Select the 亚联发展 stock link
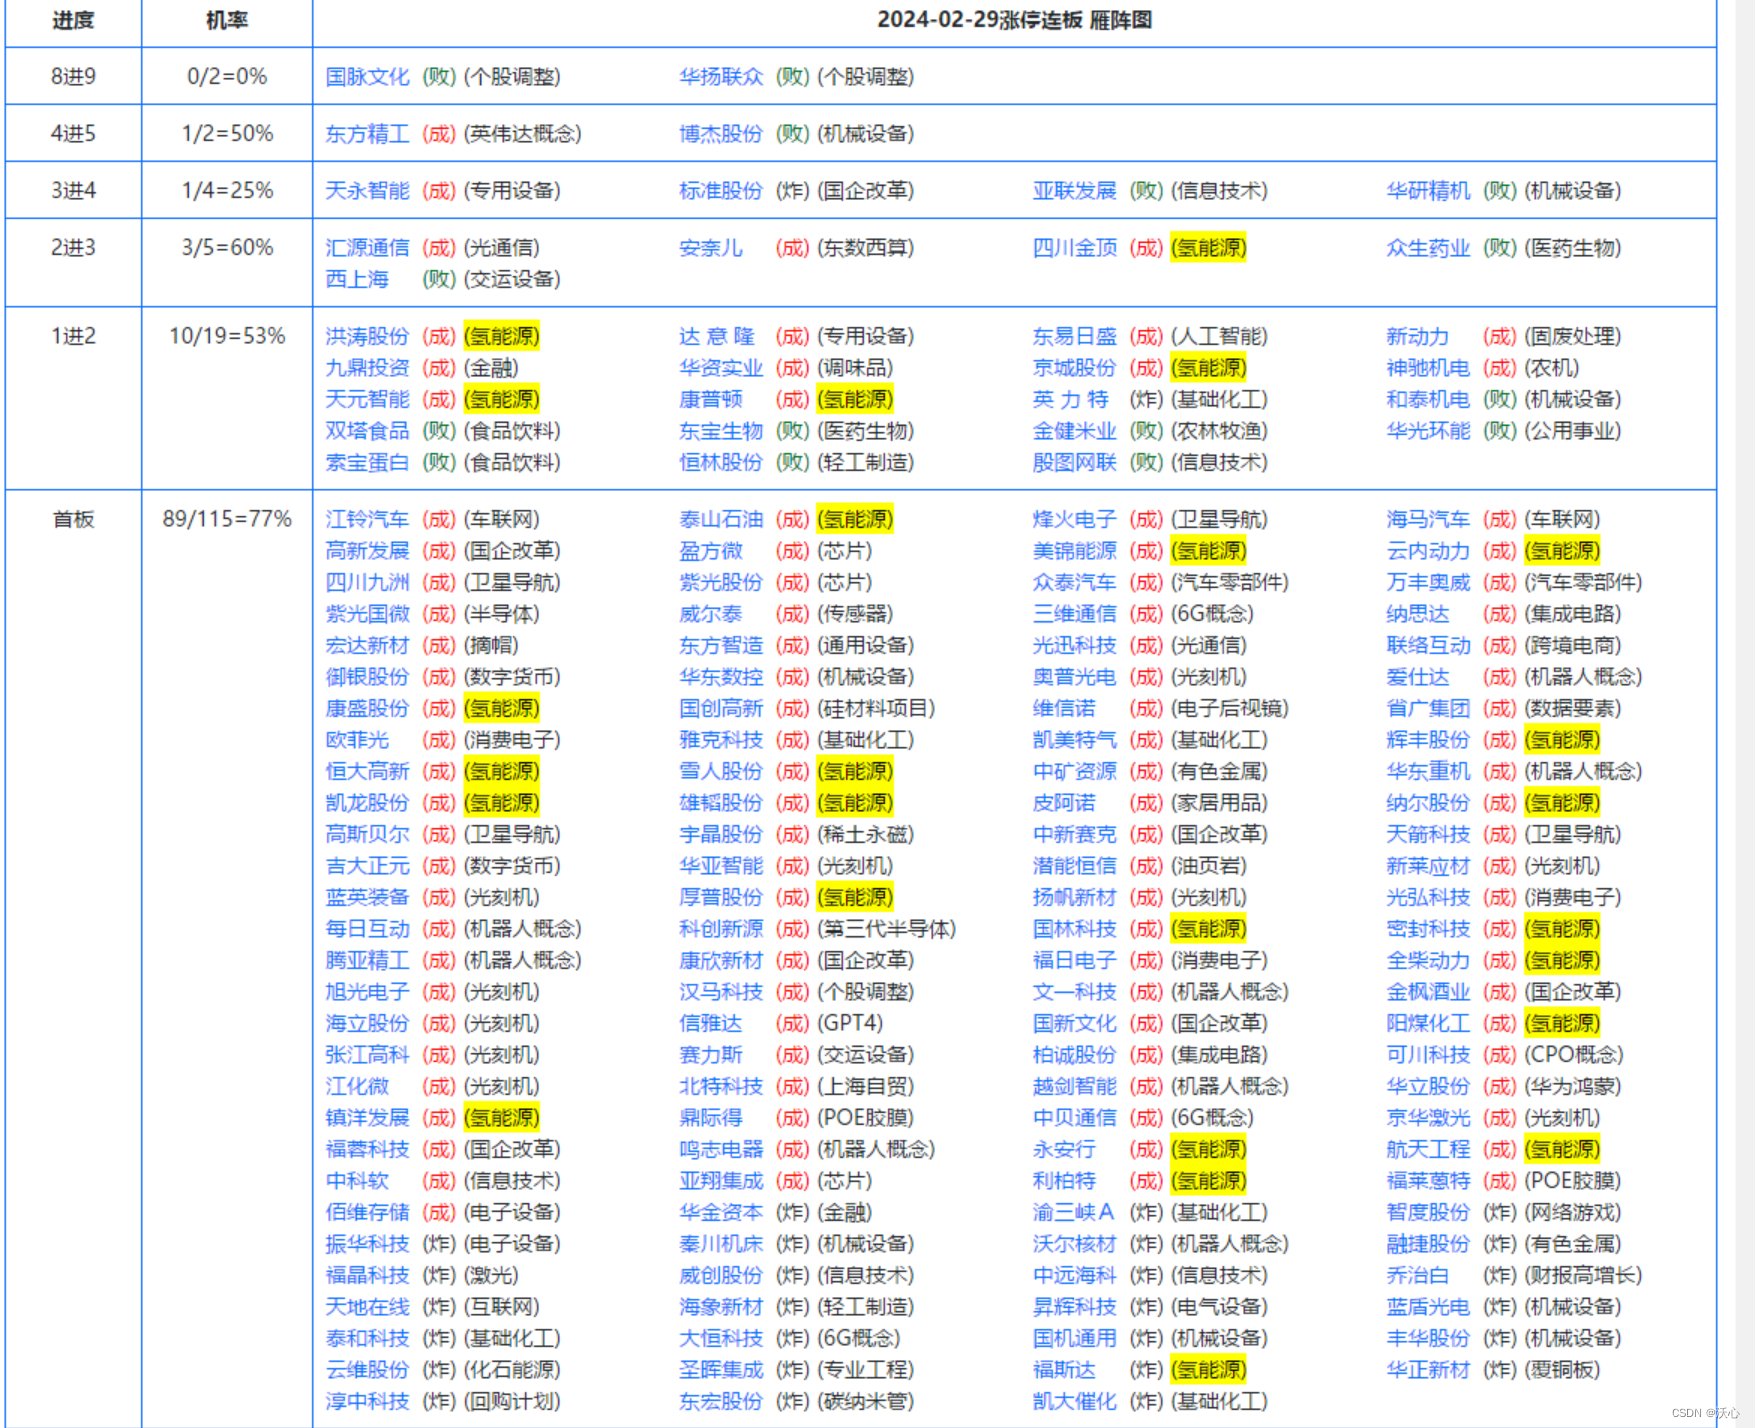This screenshot has width=1755, height=1428. (x=1074, y=191)
